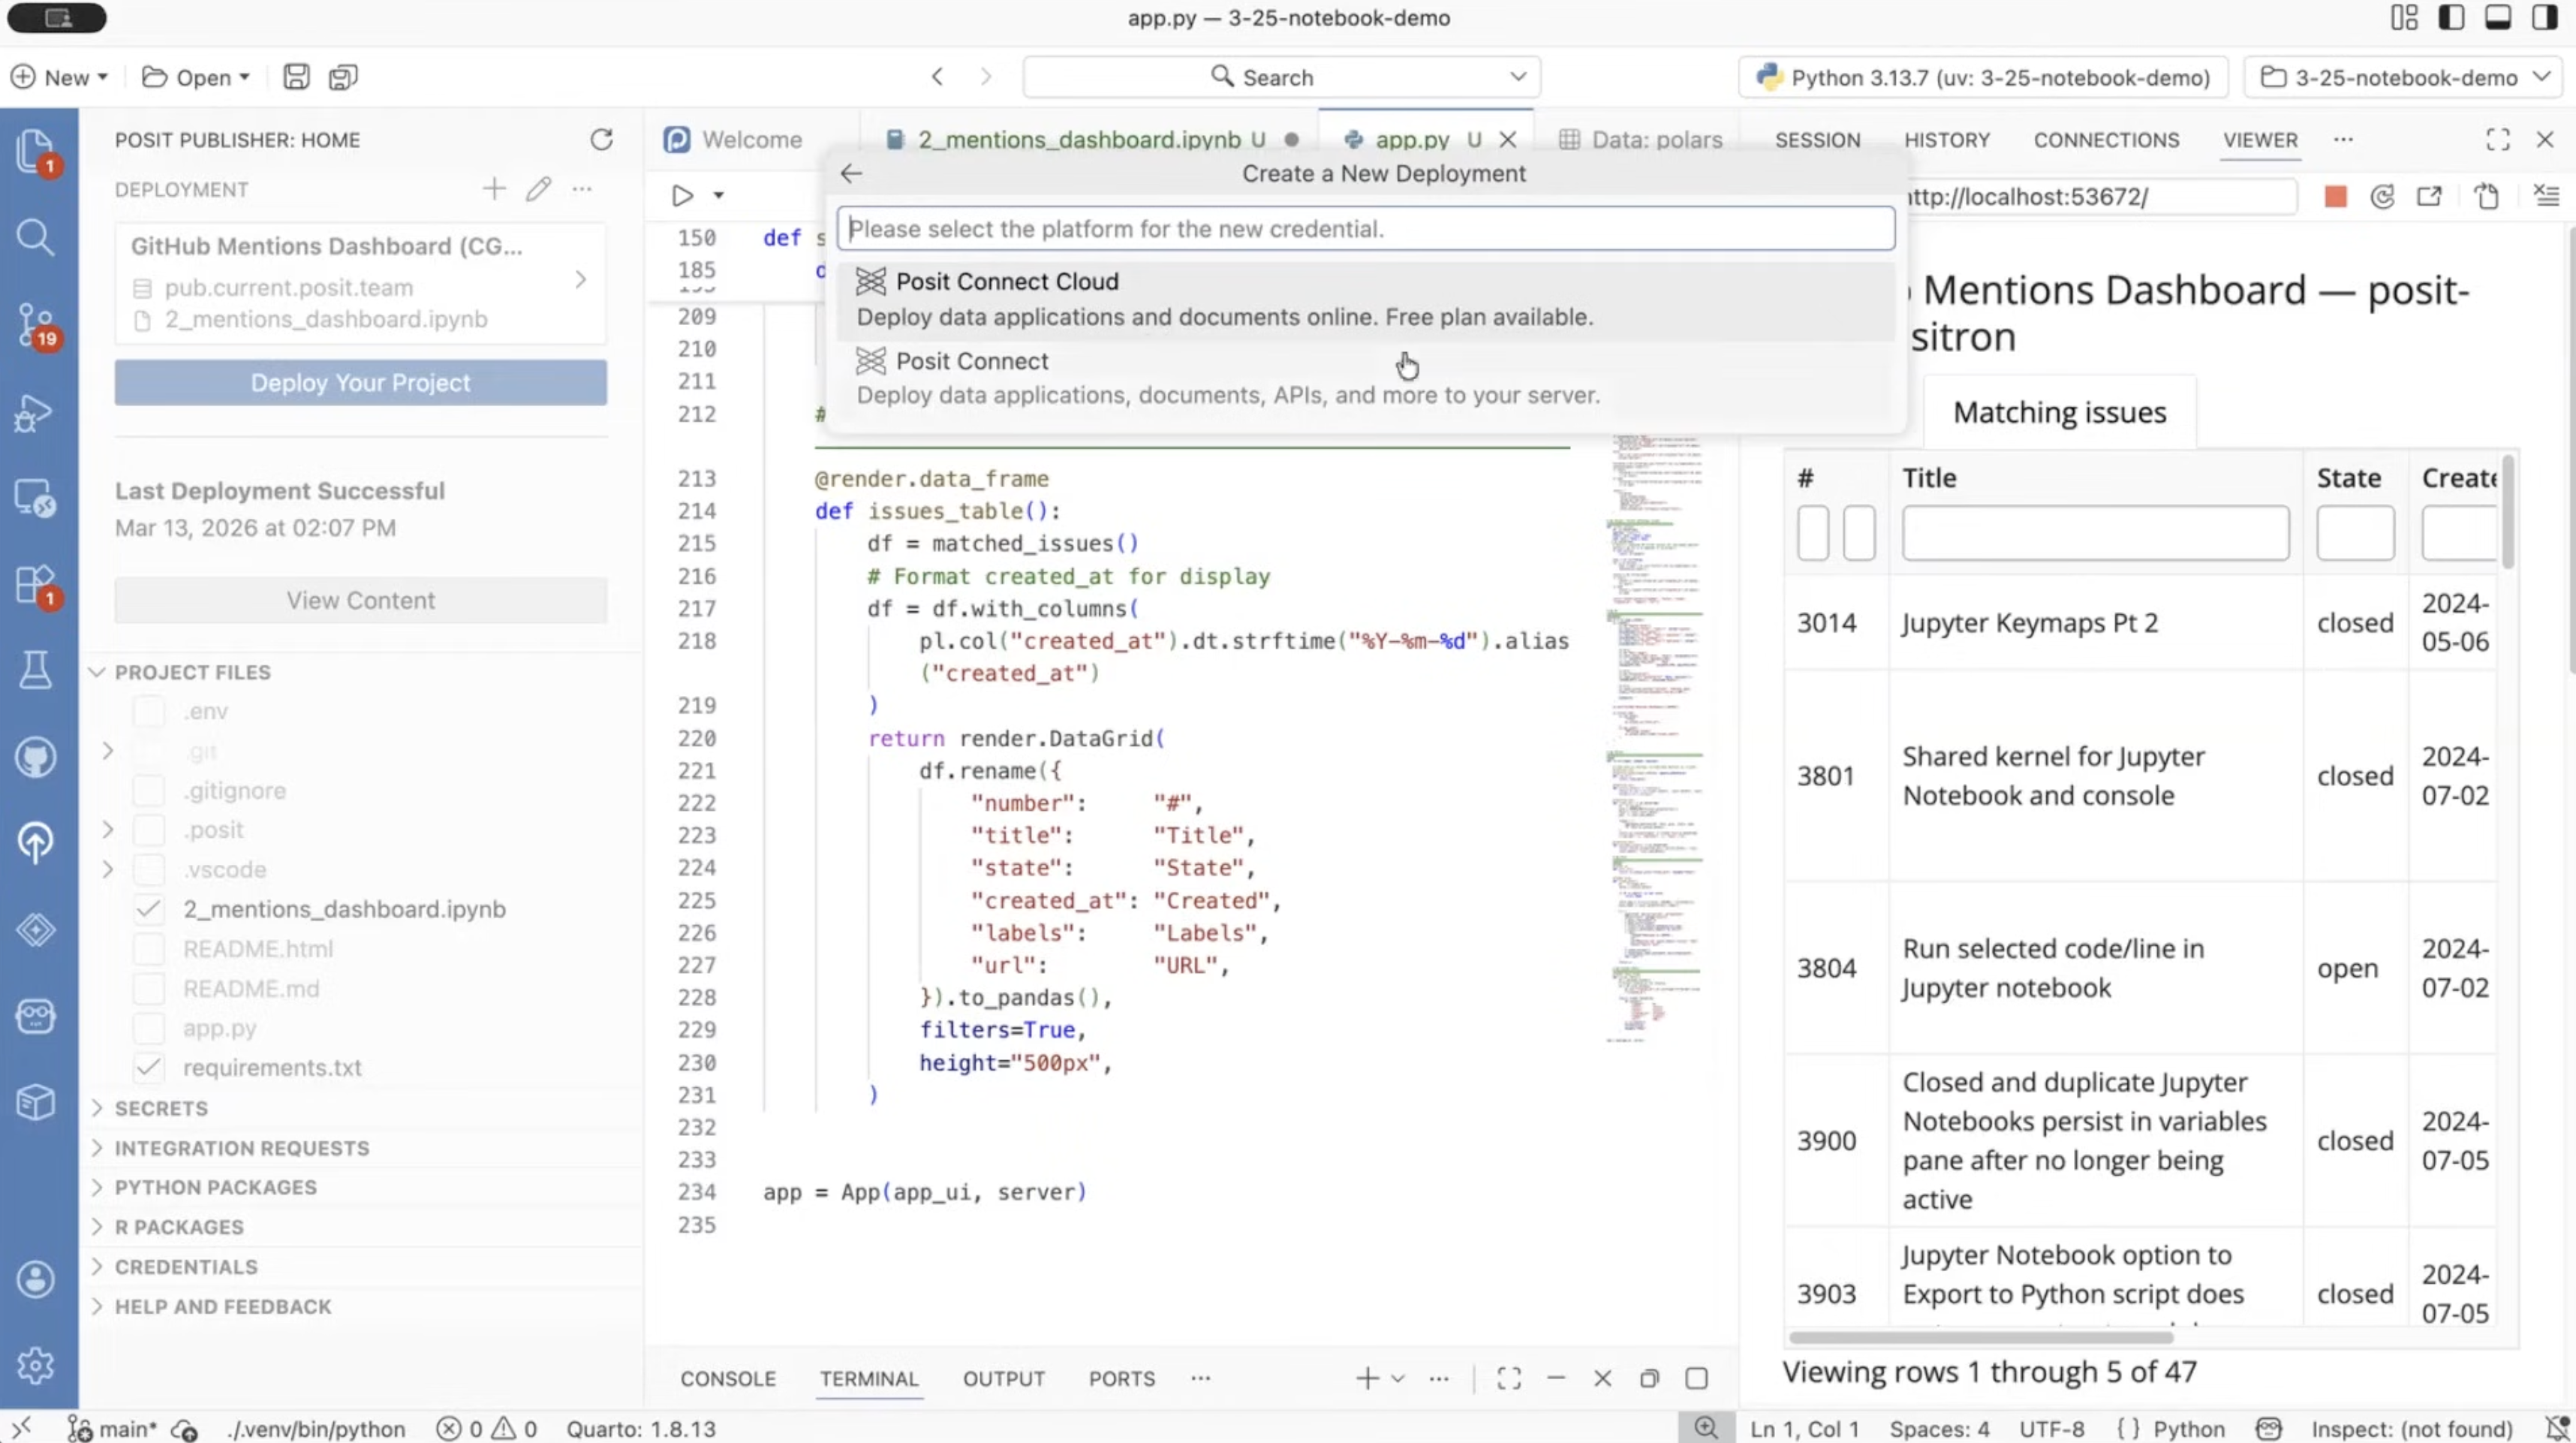The height and width of the screenshot is (1443, 2576).
Task: Open the Positron Assistant robot icon
Action: coord(36,1016)
